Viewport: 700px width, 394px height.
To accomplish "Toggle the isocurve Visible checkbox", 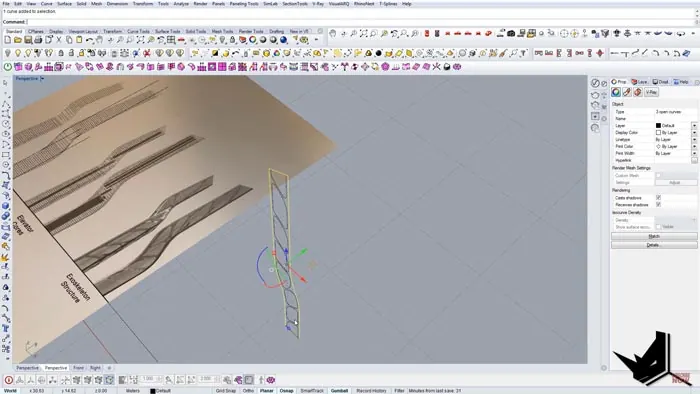I will click(x=658, y=227).
